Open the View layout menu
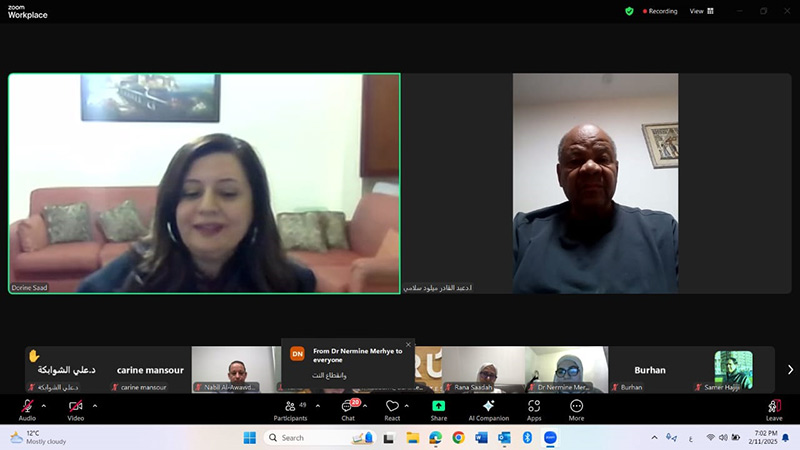Image resolution: width=800 pixels, height=450 pixels. click(x=701, y=11)
